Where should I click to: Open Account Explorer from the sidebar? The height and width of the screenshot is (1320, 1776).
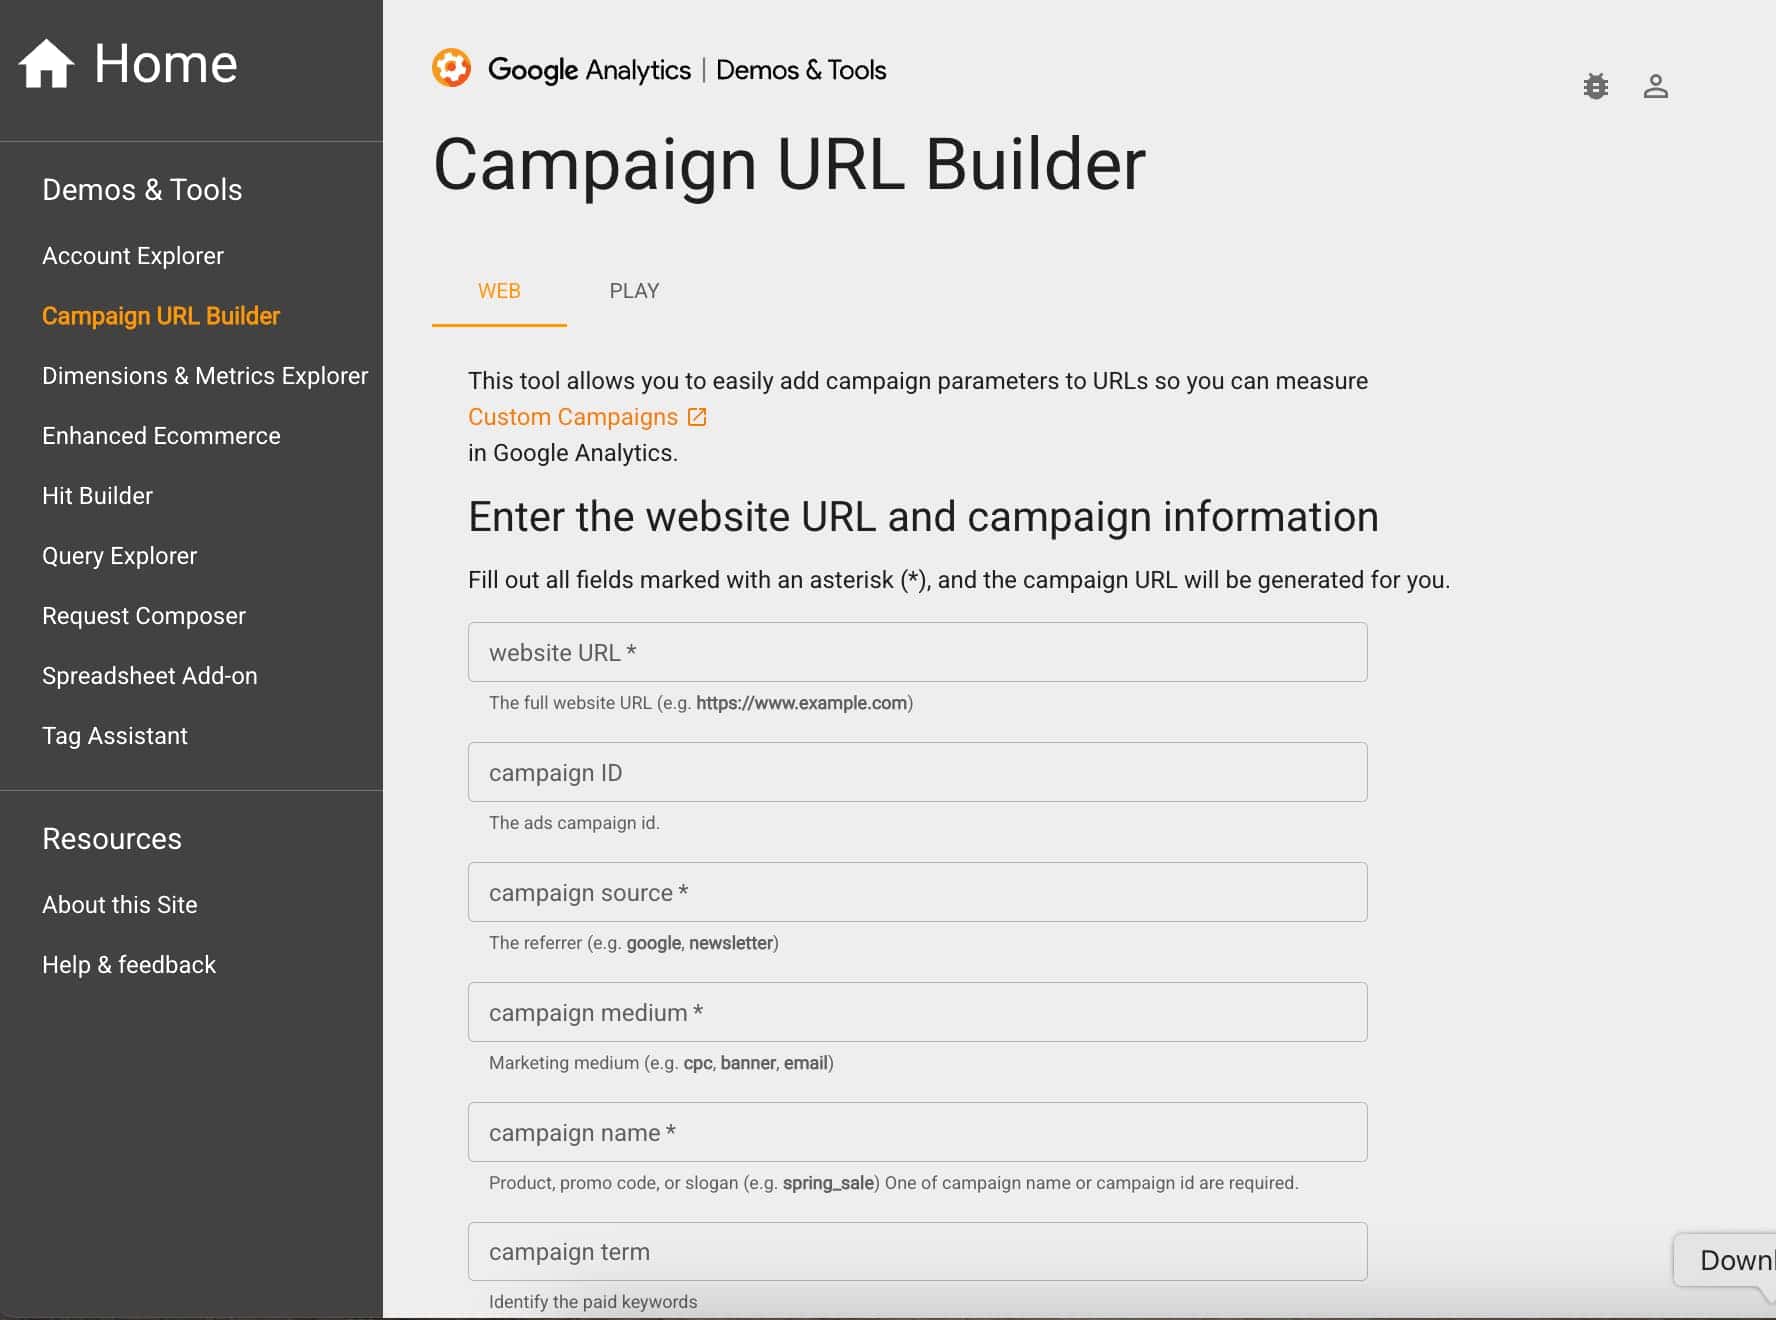[133, 256]
